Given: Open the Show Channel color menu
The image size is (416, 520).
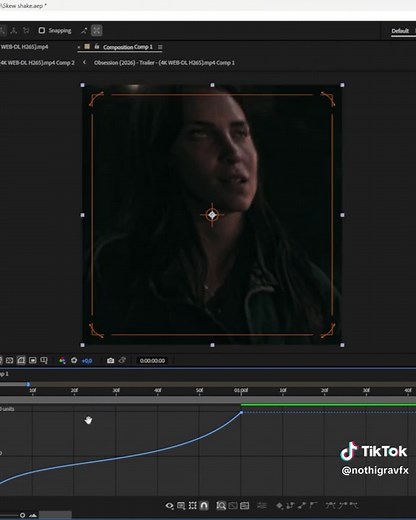Looking at the screenshot, I should (62, 360).
